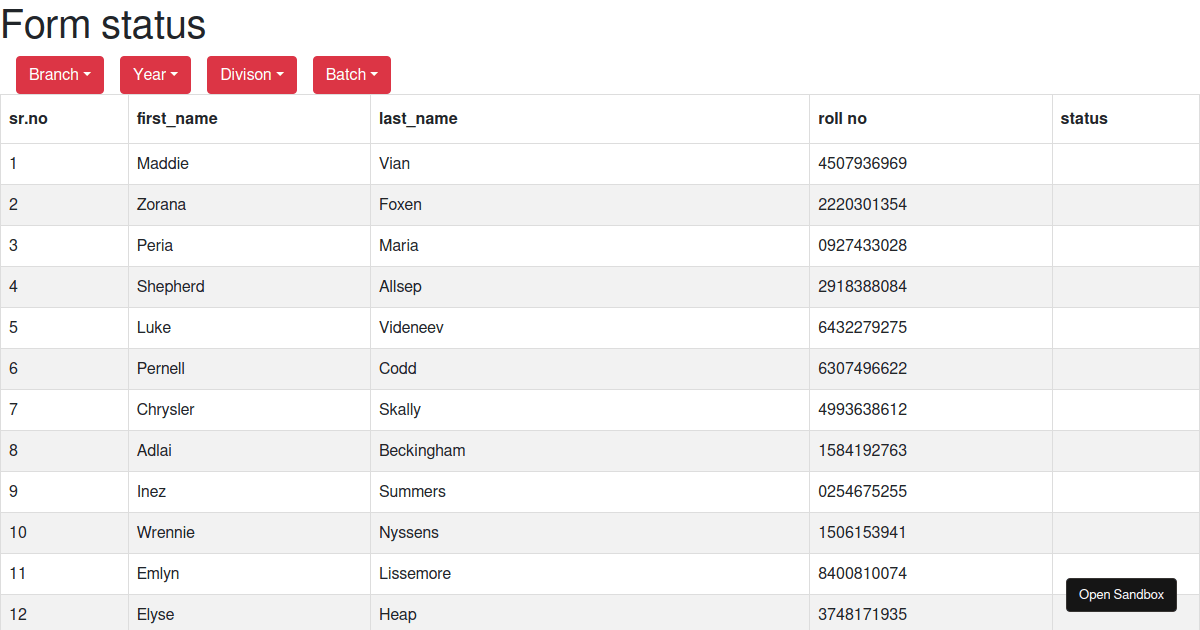Click the Form status heading
1200x630 pixels.
coord(102,25)
